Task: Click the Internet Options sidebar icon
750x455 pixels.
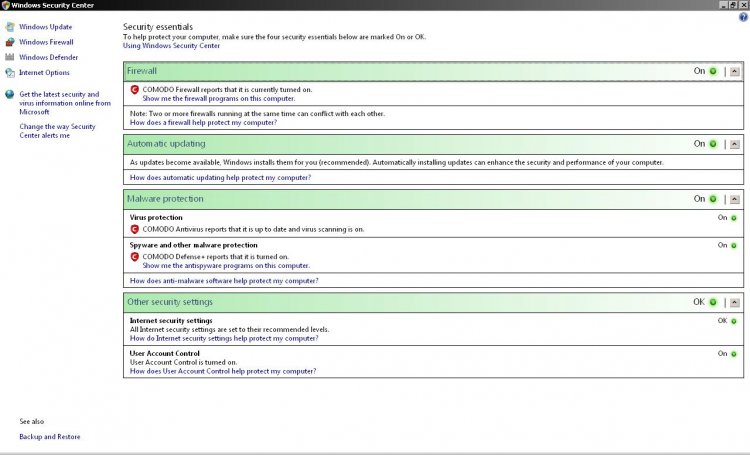Action: pos(10,73)
